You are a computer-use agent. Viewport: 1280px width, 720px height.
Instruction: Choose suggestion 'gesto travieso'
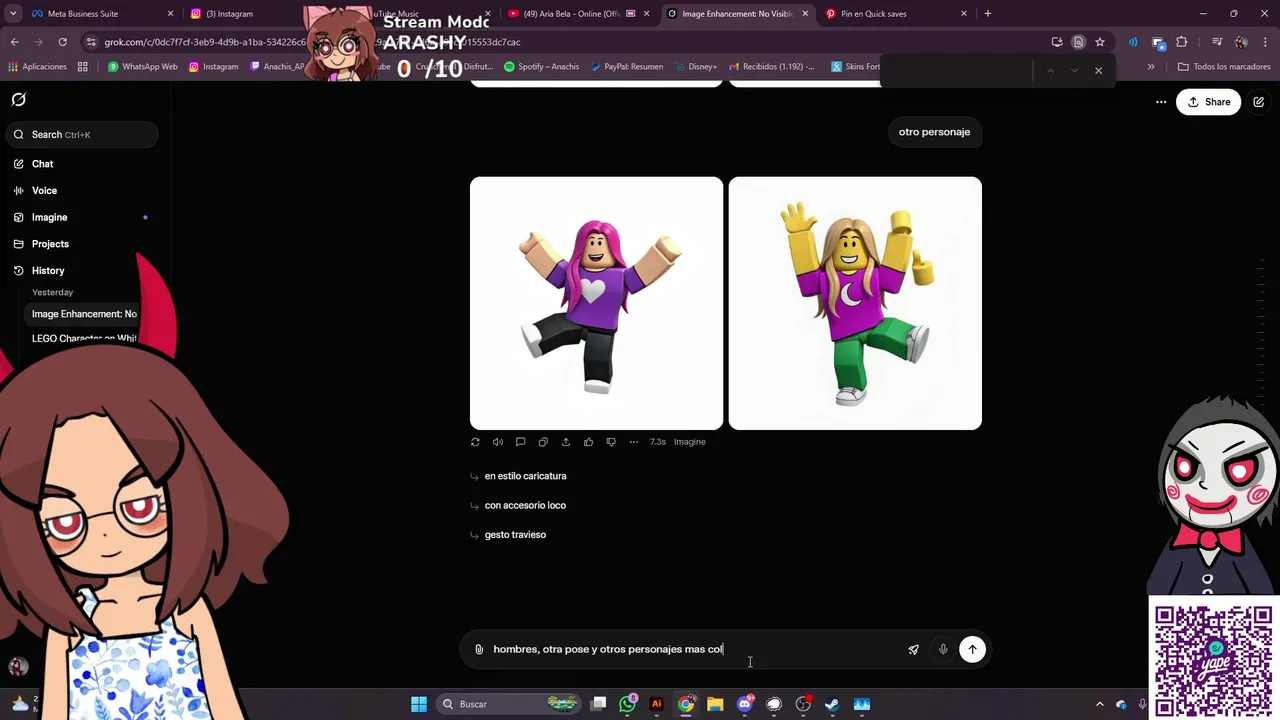point(515,535)
